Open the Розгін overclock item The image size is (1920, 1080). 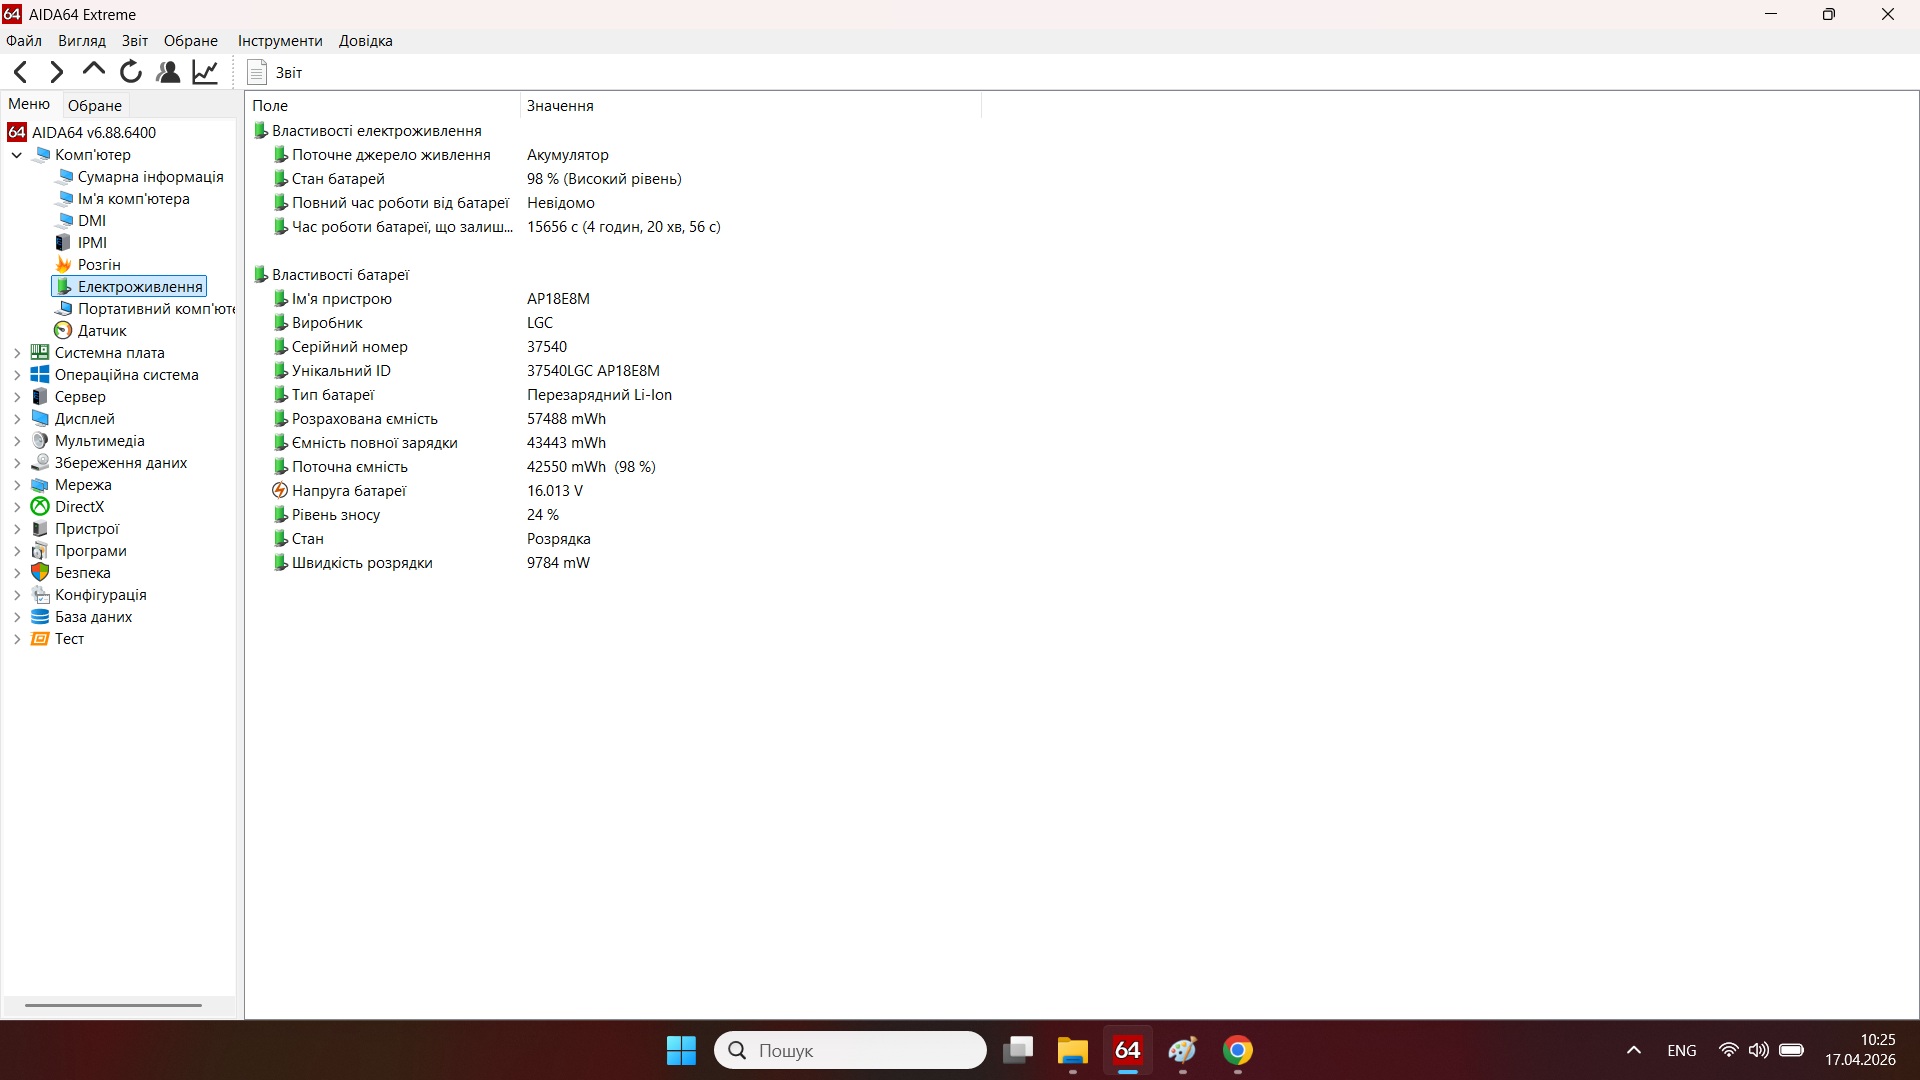click(x=98, y=264)
